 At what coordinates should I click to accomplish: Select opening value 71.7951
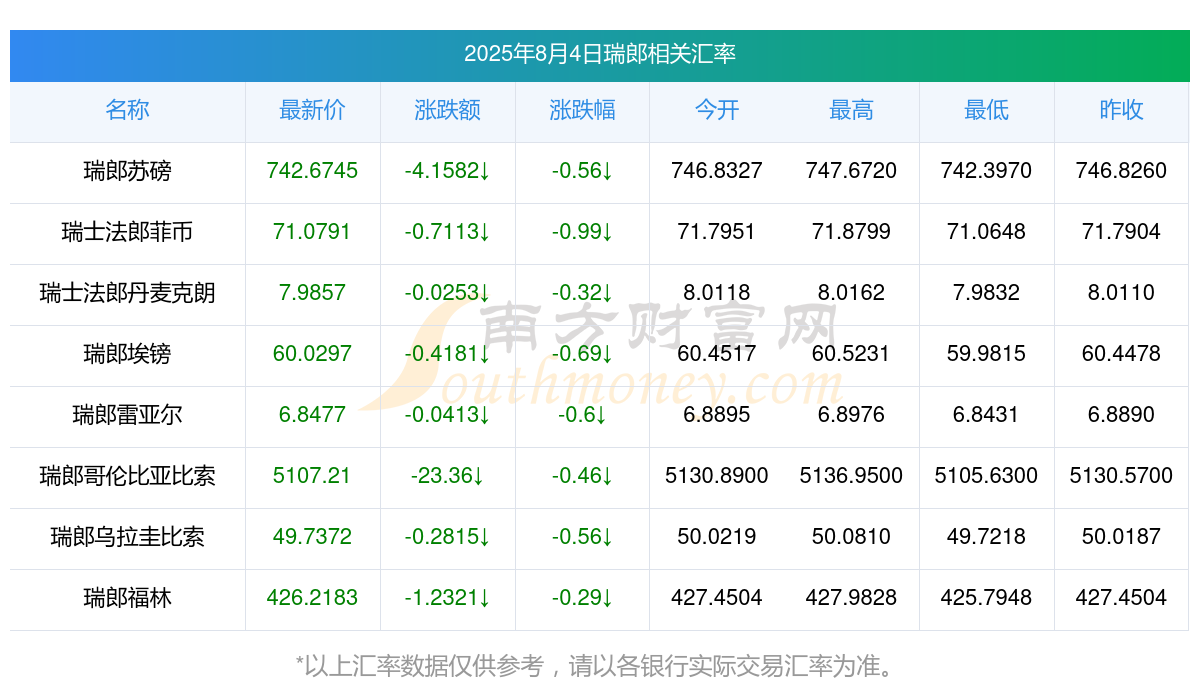(x=717, y=232)
